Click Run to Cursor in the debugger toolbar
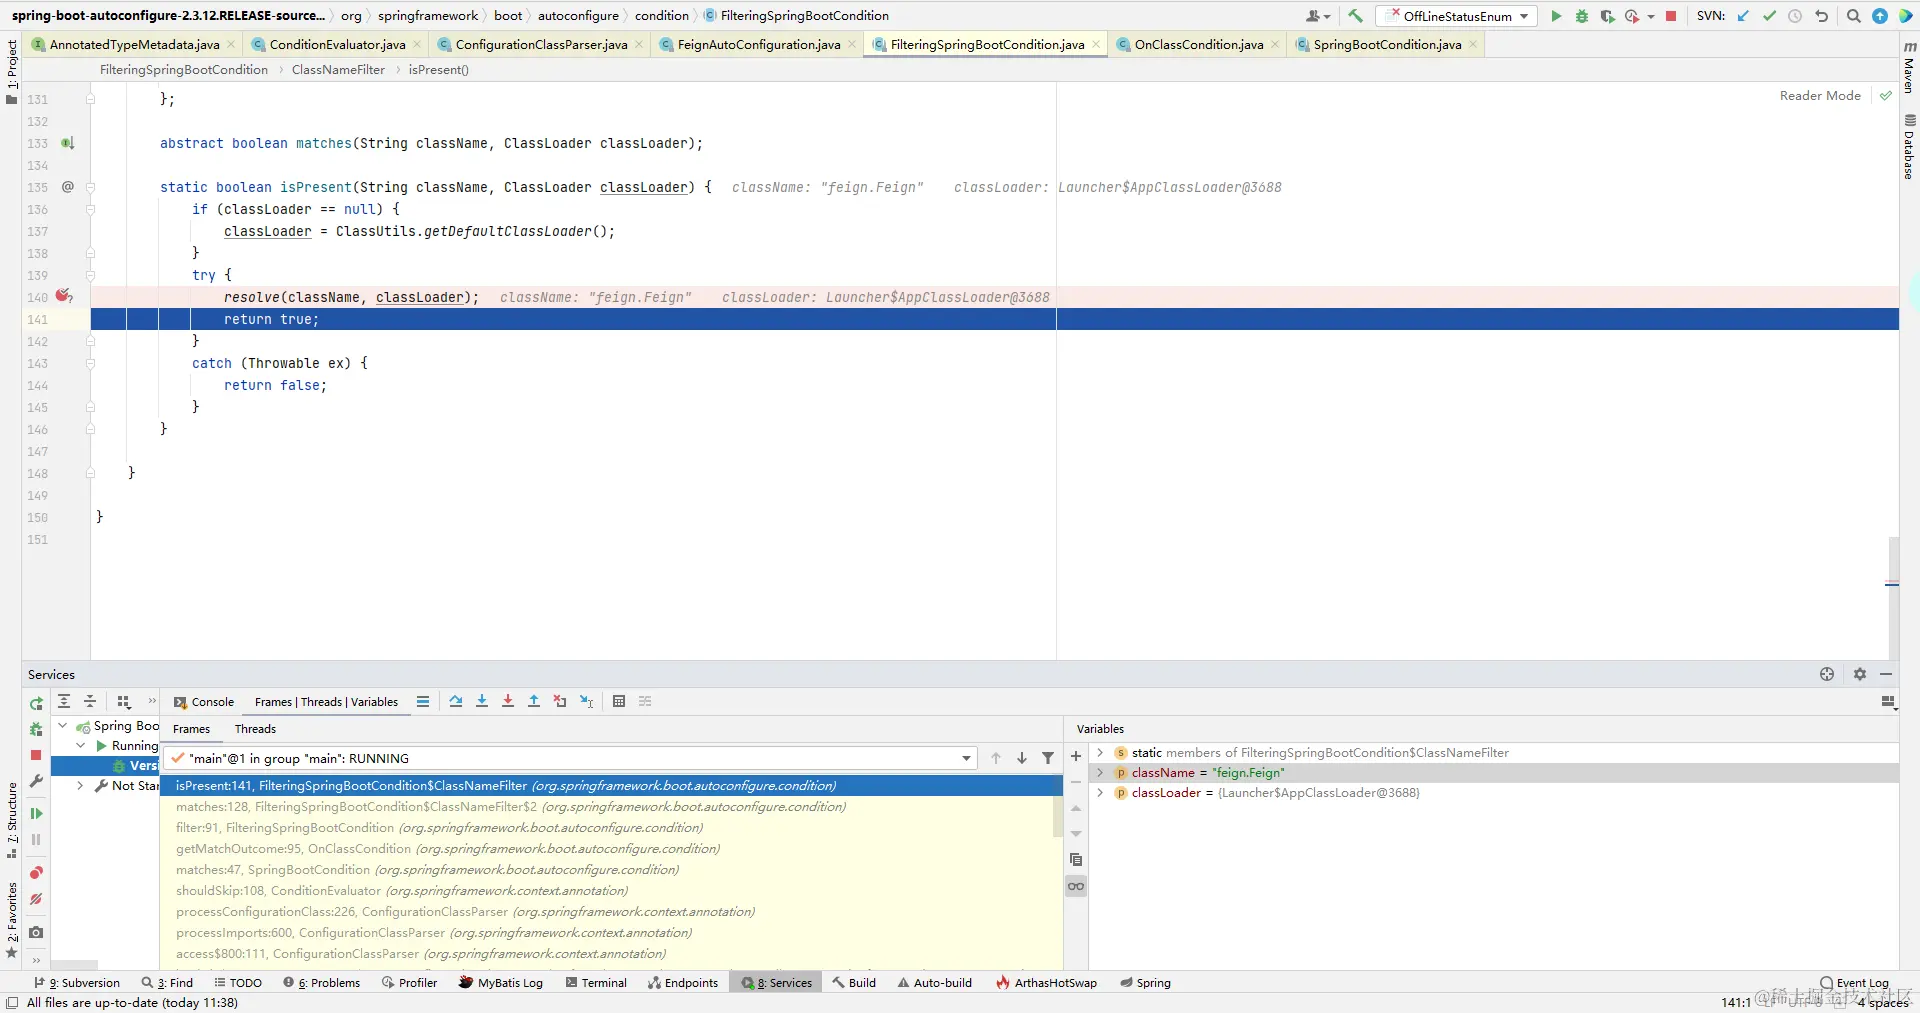Image resolution: width=1920 pixels, height=1013 pixels. tap(587, 701)
